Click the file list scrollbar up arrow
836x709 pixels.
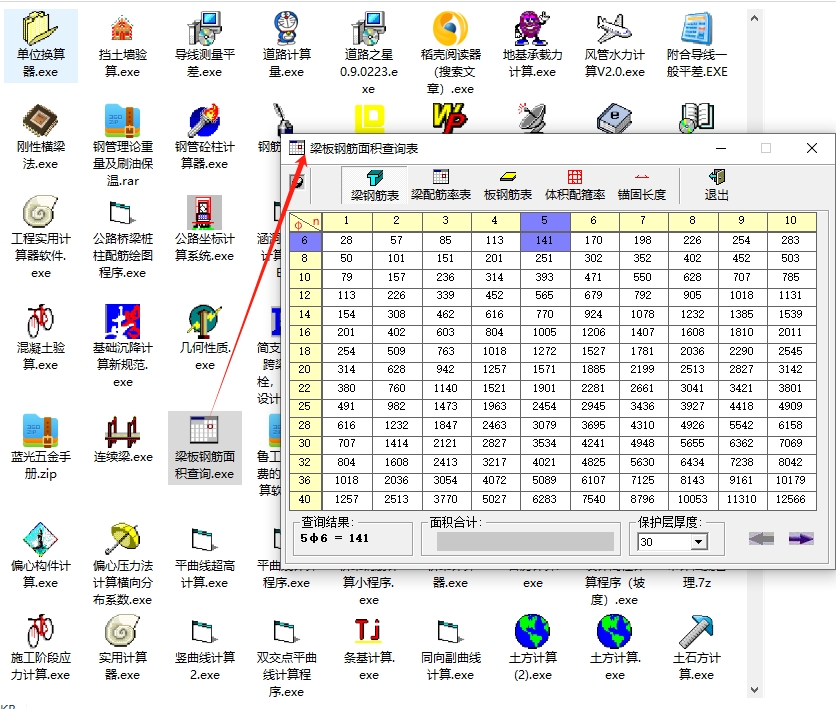[x=754, y=18]
